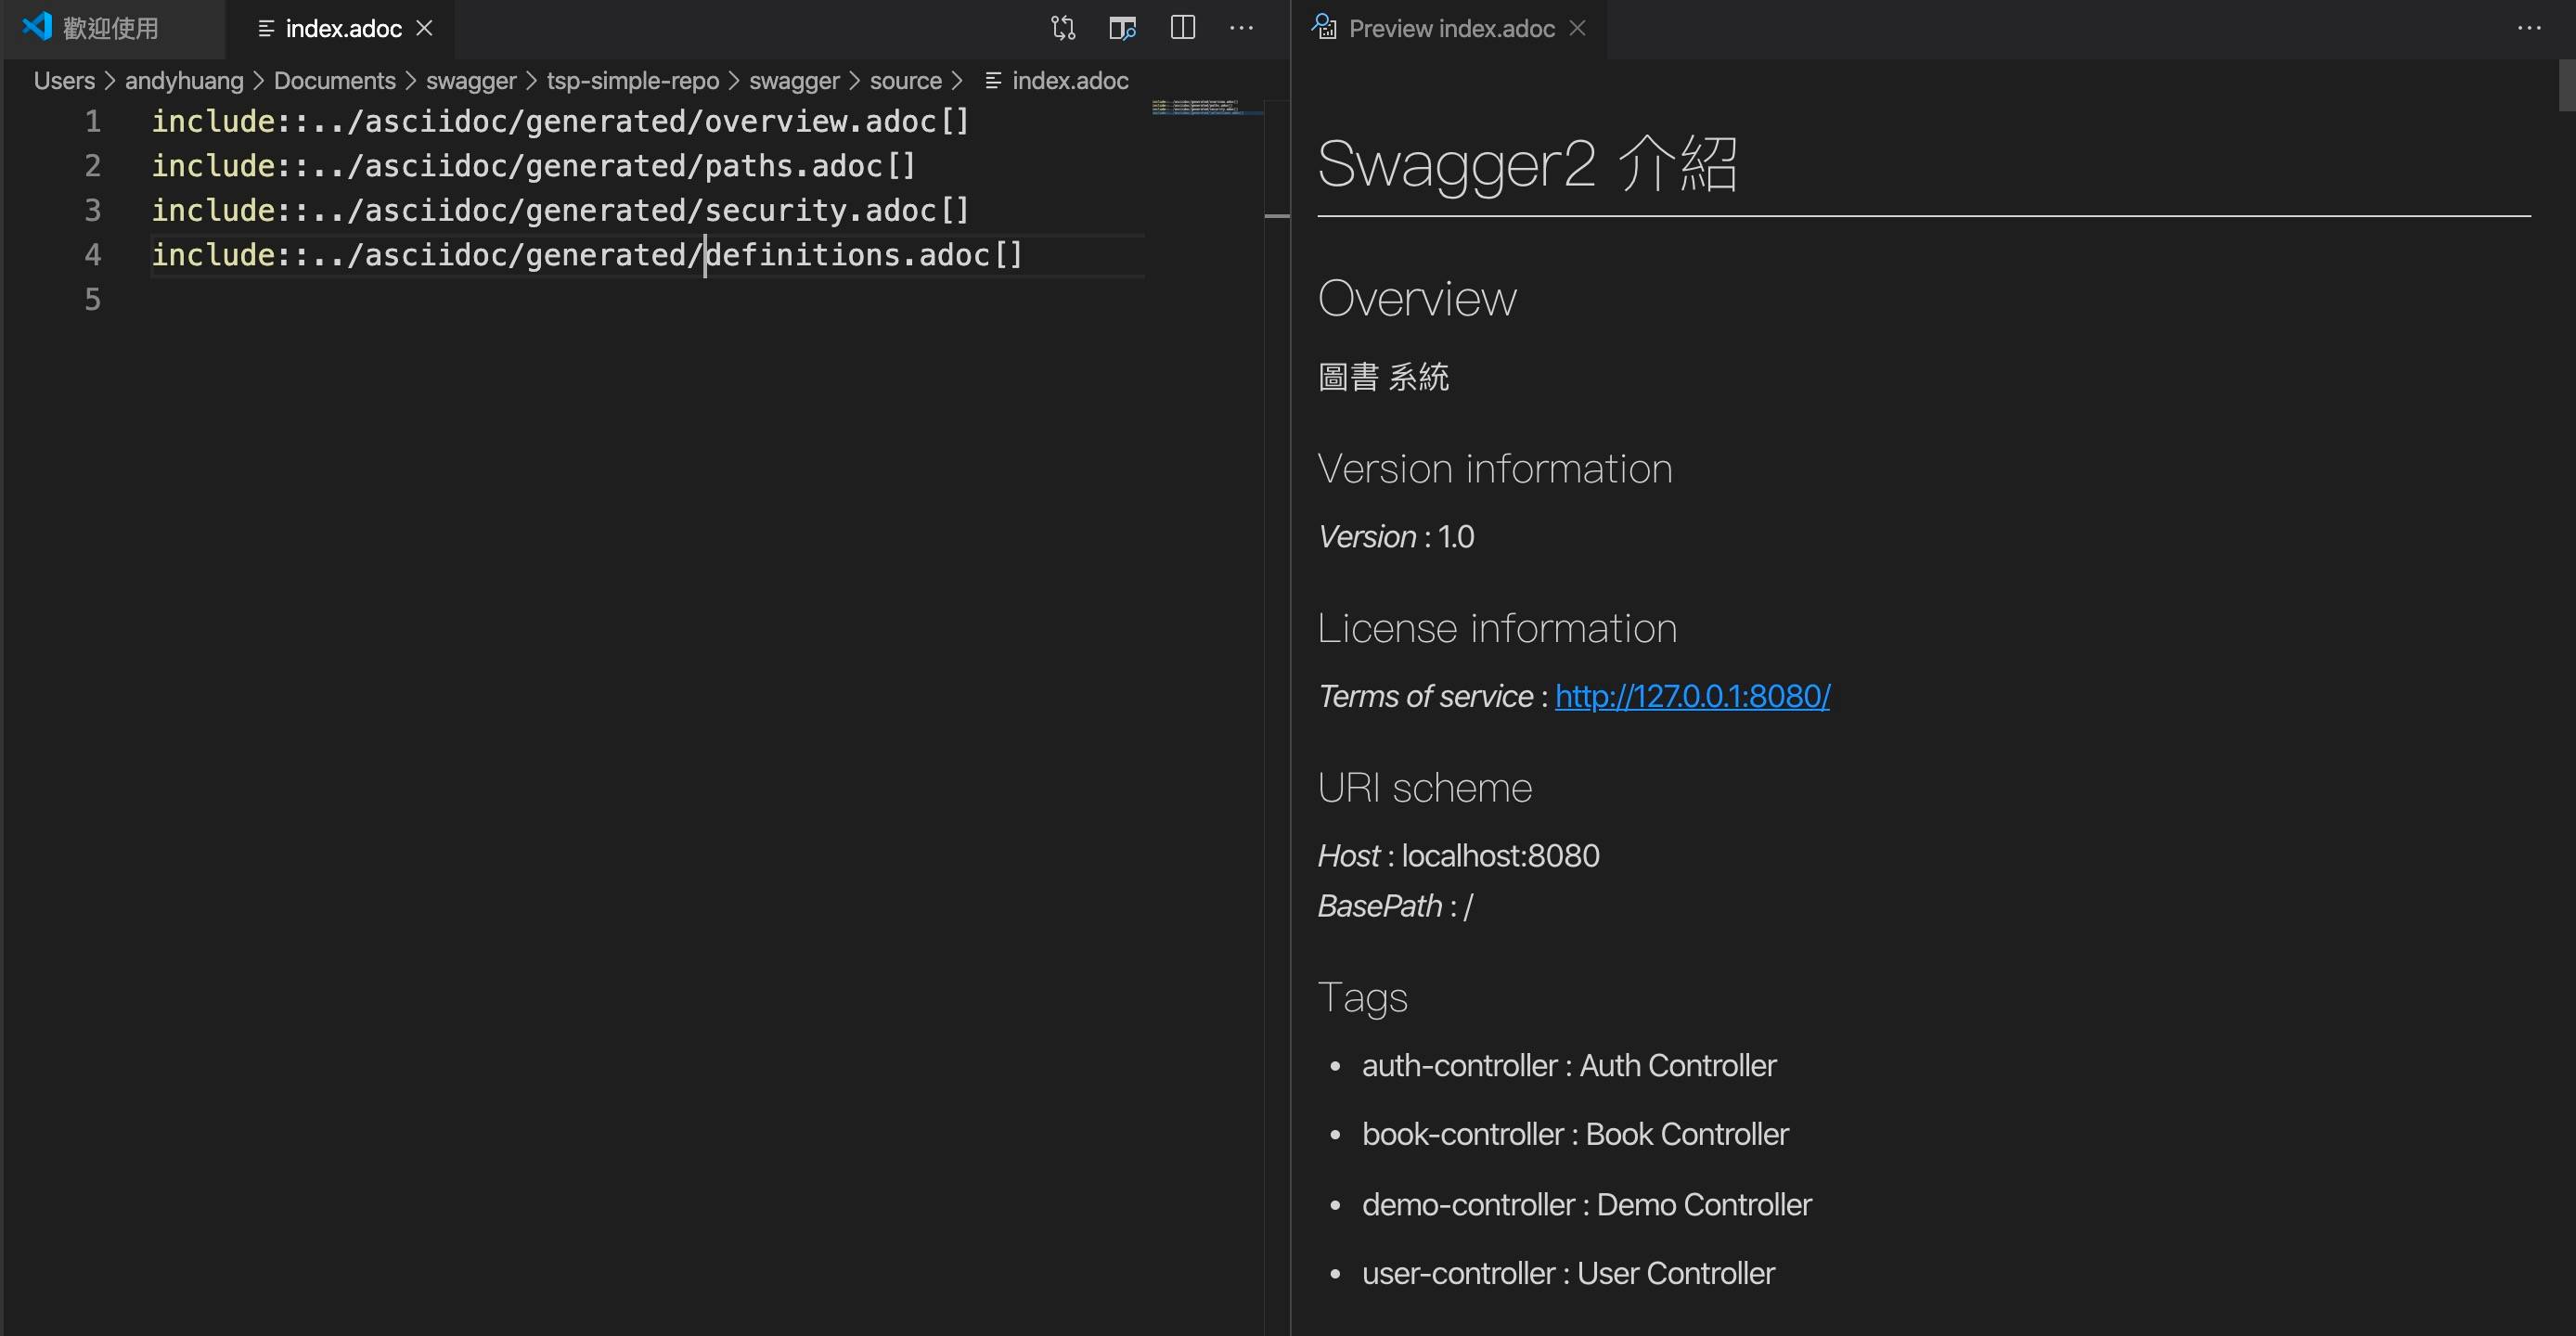Select the index.adoc editor tab
Image resolution: width=2576 pixels, height=1336 pixels.
point(342,28)
